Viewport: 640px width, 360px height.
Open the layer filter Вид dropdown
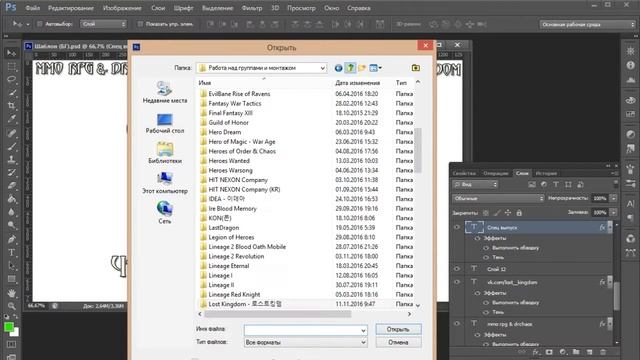pyautogui.click(x=475, y=184)
